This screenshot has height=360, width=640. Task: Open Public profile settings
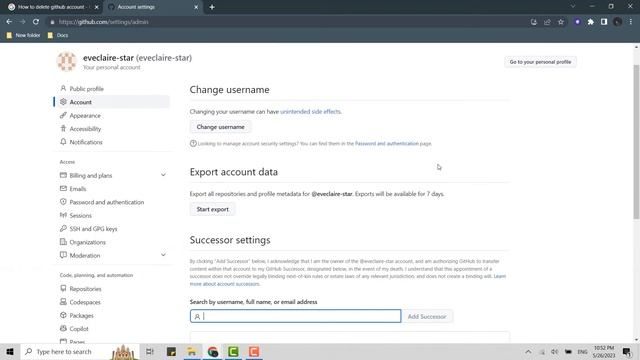pos(86,89)
